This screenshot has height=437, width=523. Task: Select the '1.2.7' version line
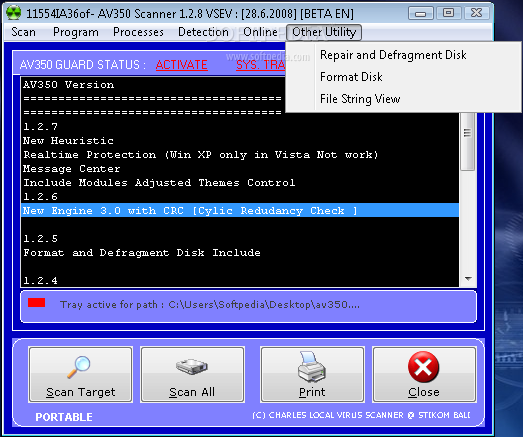(x=240, y=126)
